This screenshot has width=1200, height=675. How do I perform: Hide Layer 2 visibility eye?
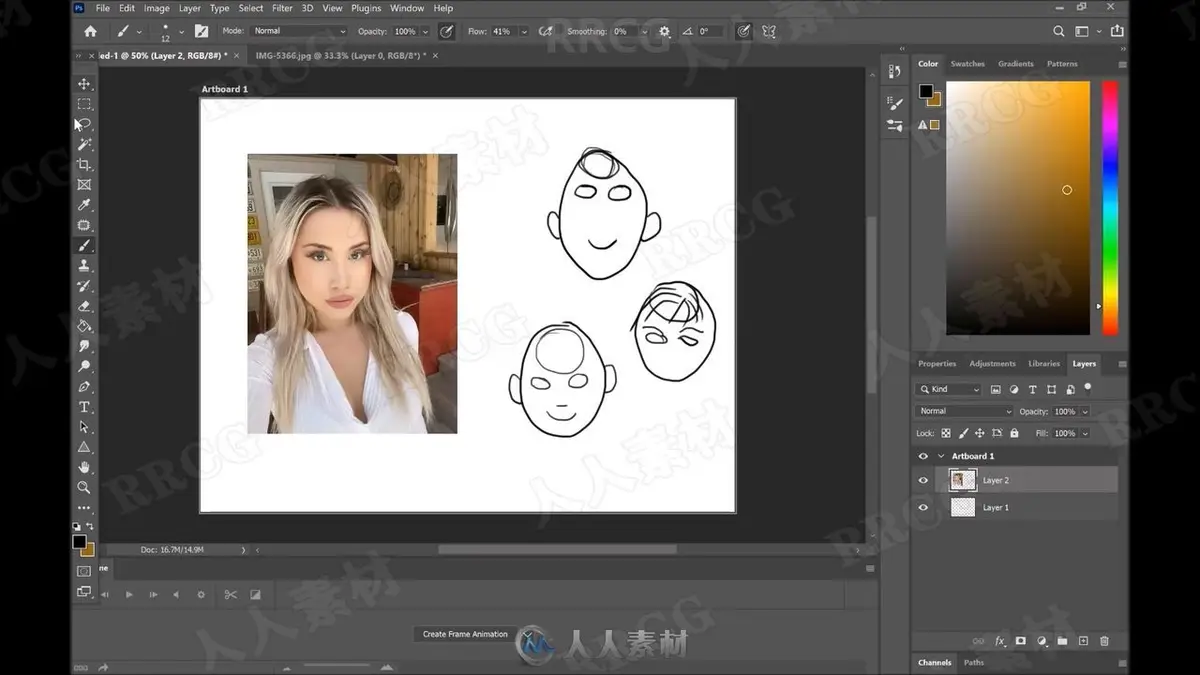[923, 480]
